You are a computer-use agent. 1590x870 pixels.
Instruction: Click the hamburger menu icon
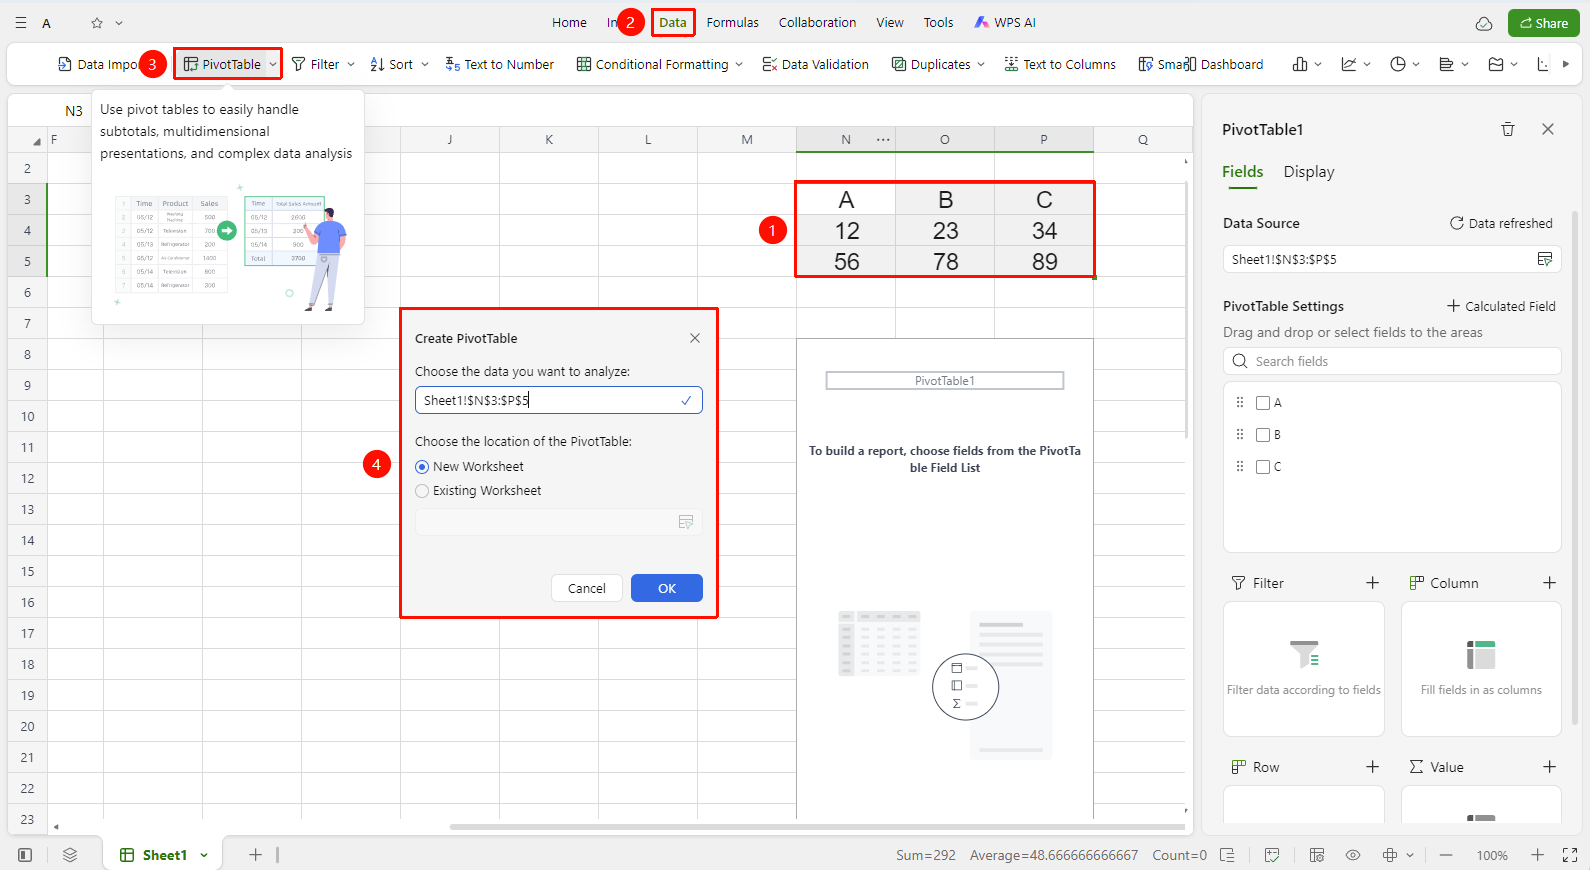21,23
